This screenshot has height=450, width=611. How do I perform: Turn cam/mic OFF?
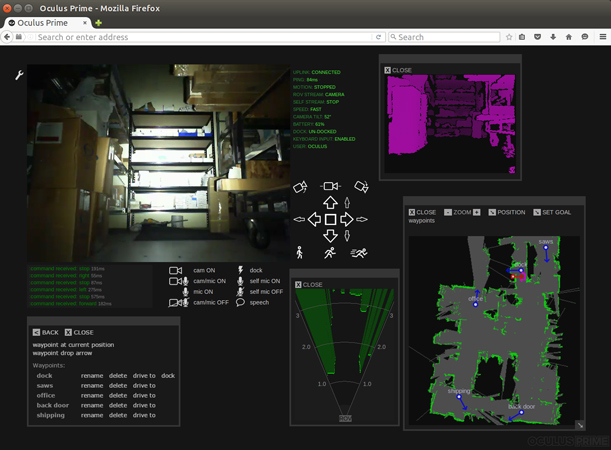[x=211, y=302]
